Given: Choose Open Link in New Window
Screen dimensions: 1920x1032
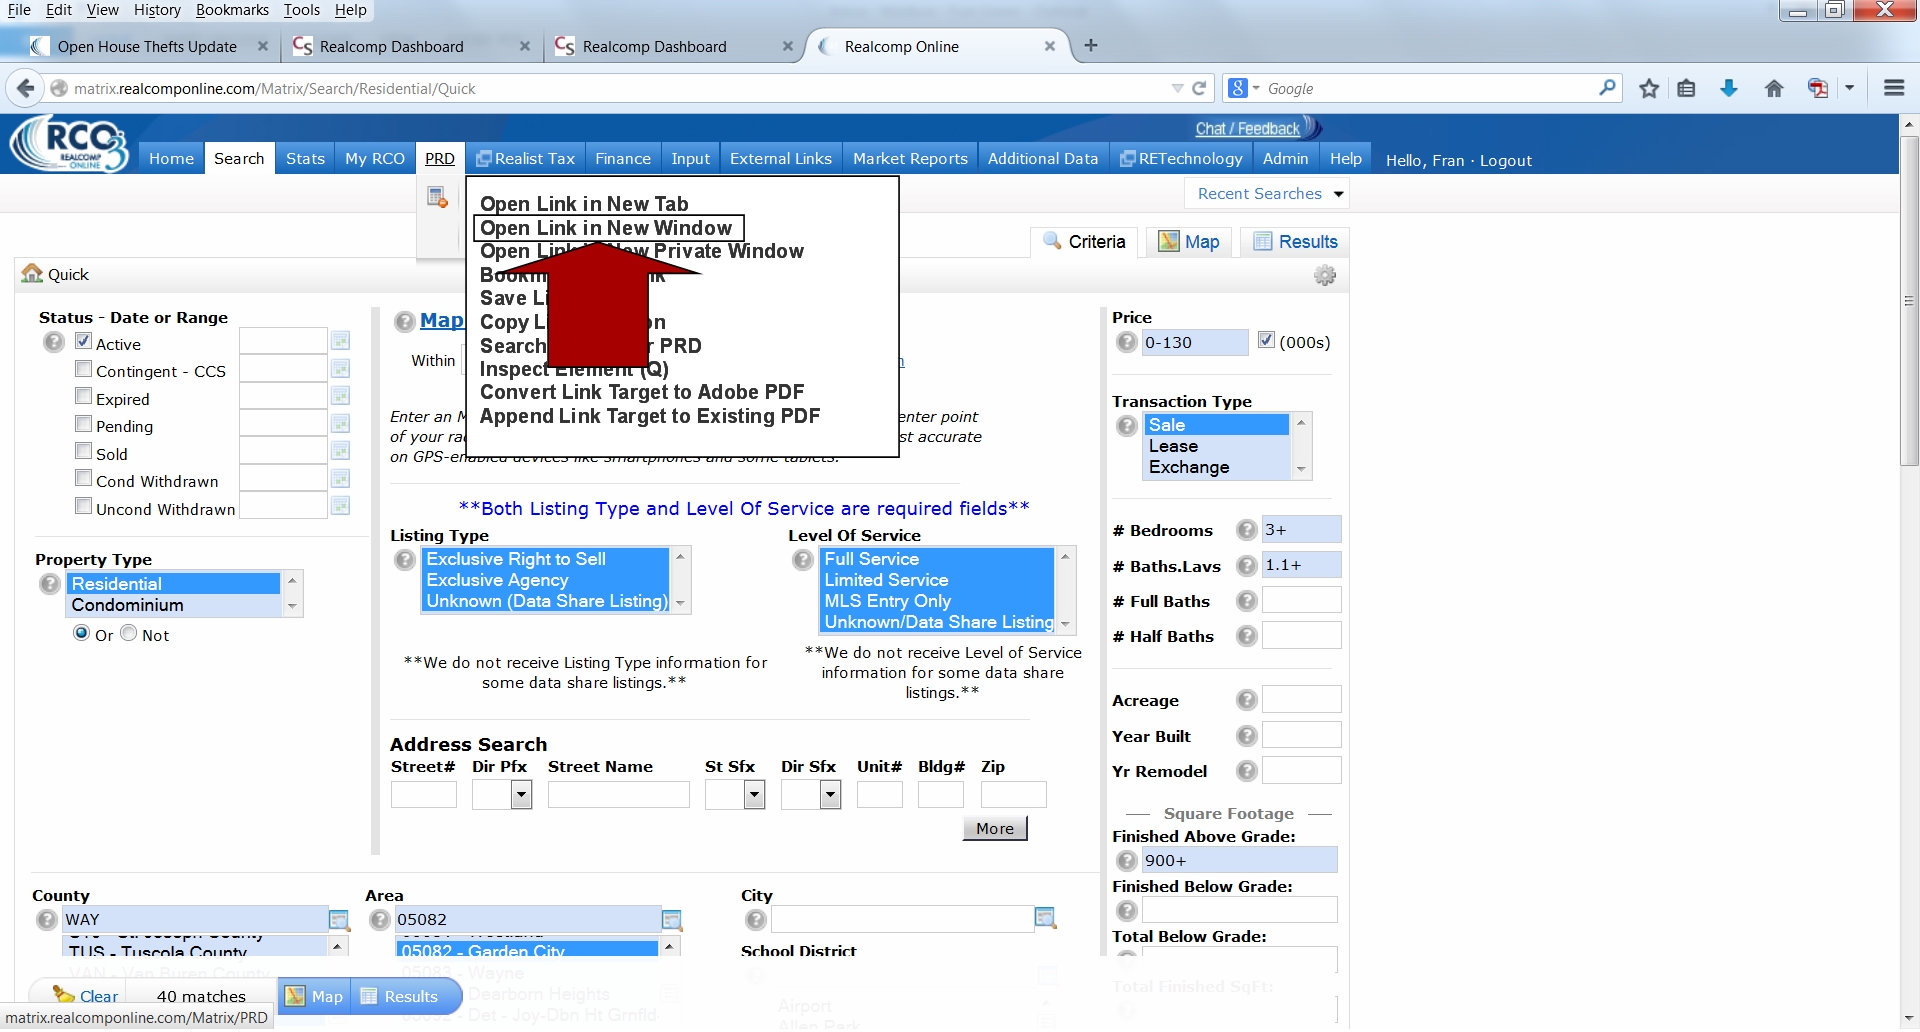Looking at the screenshot, I should pyautogui.click(x=606, y=228).
